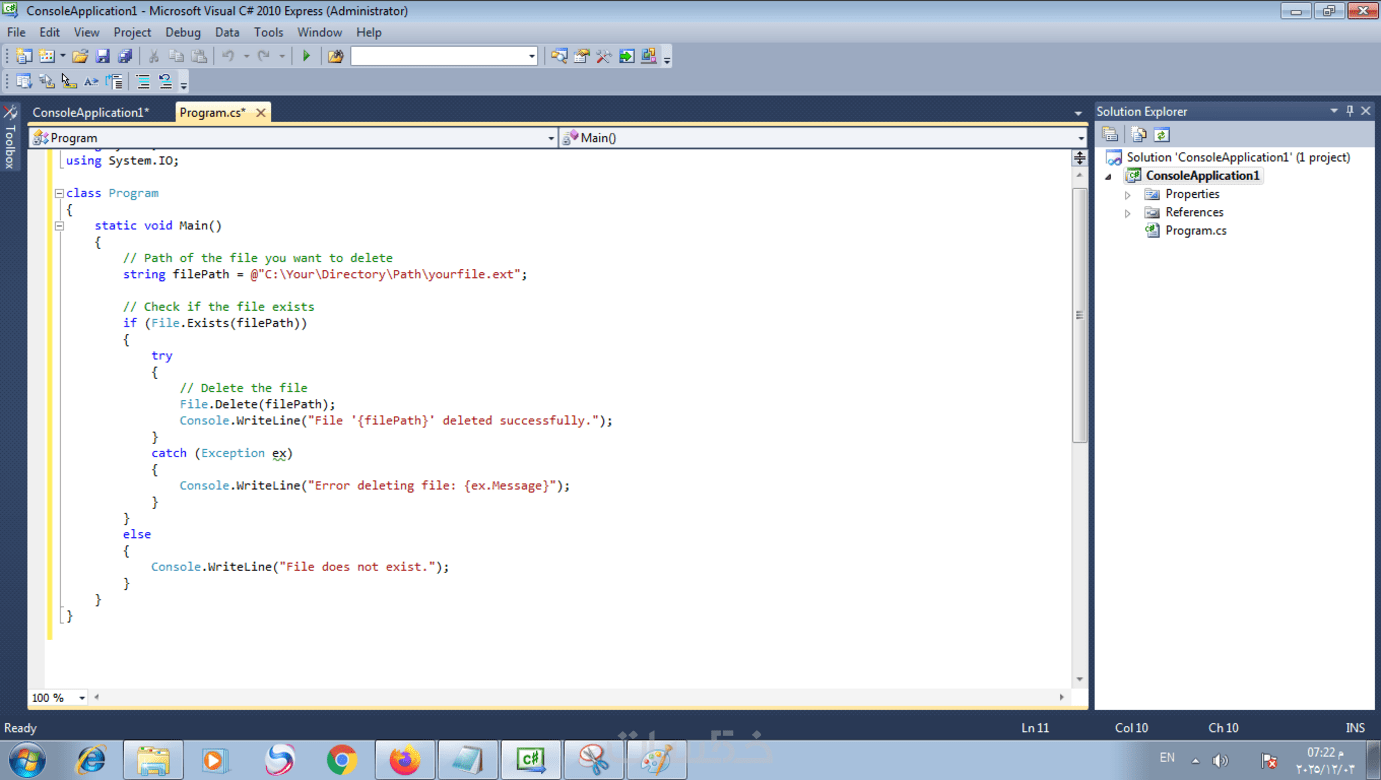
Task: Click the New Project toolbar icon
Action: (x=24, y=56)
